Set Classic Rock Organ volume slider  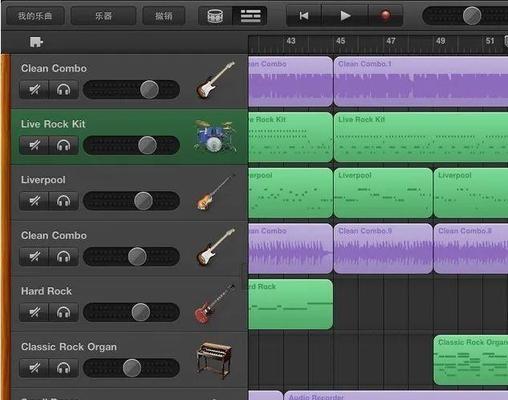(132, 368)
